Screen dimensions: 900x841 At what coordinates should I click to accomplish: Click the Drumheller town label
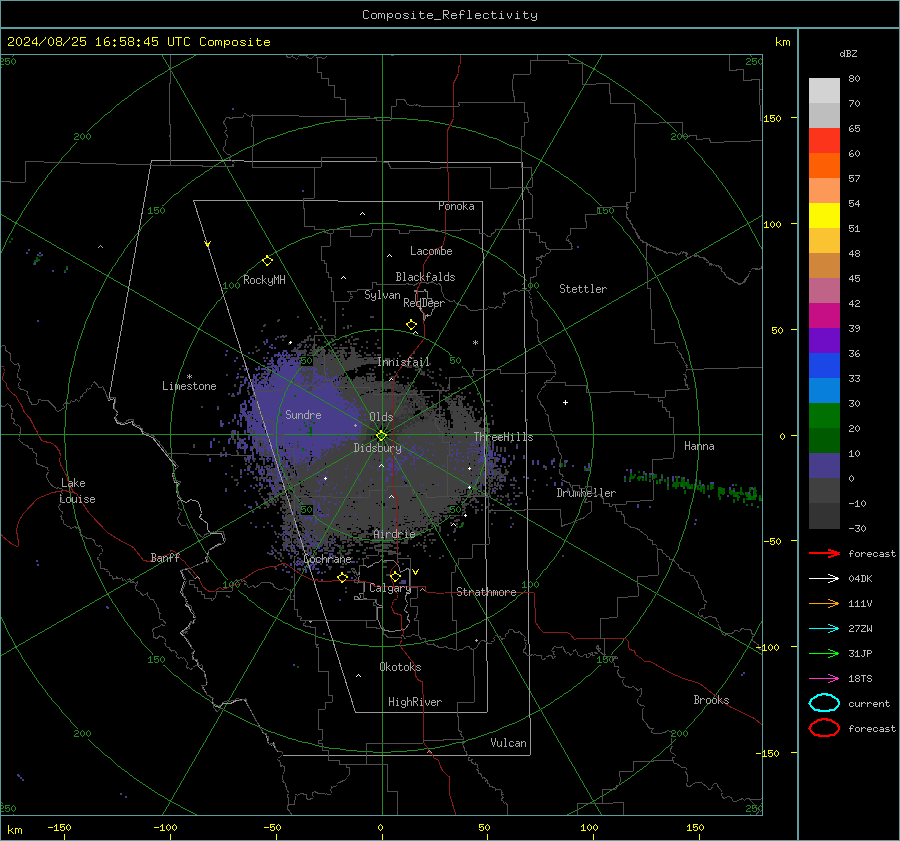[x=586, y=493]
